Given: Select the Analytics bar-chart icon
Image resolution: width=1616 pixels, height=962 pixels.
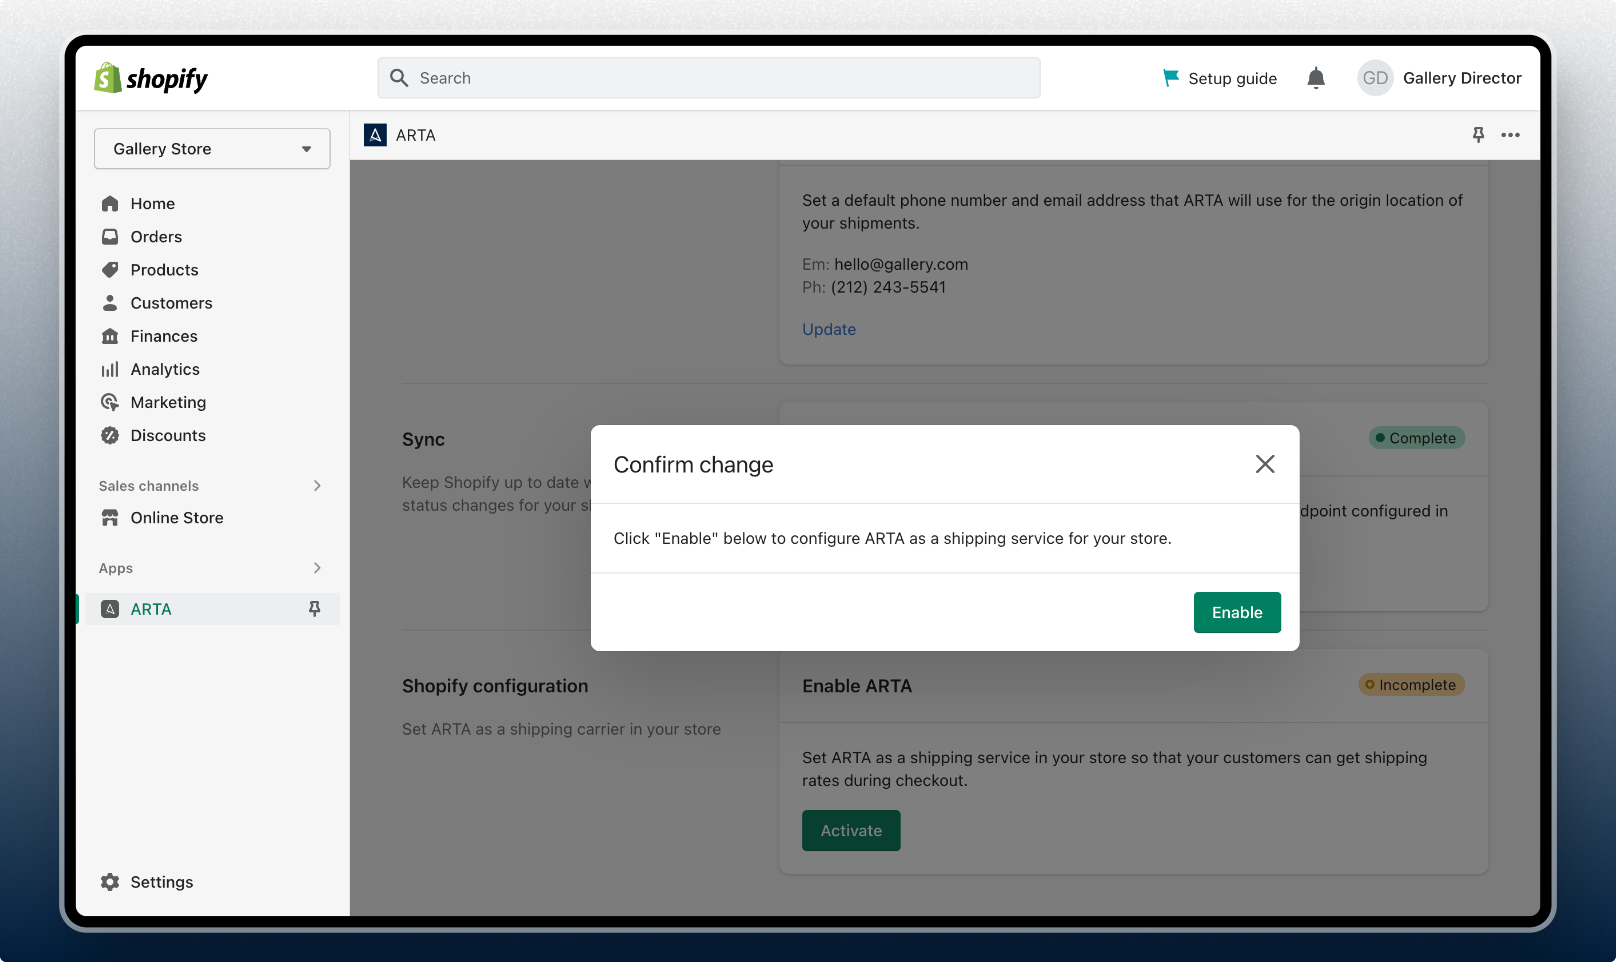Looking at the screenshot, I should [x=110, y=369].
